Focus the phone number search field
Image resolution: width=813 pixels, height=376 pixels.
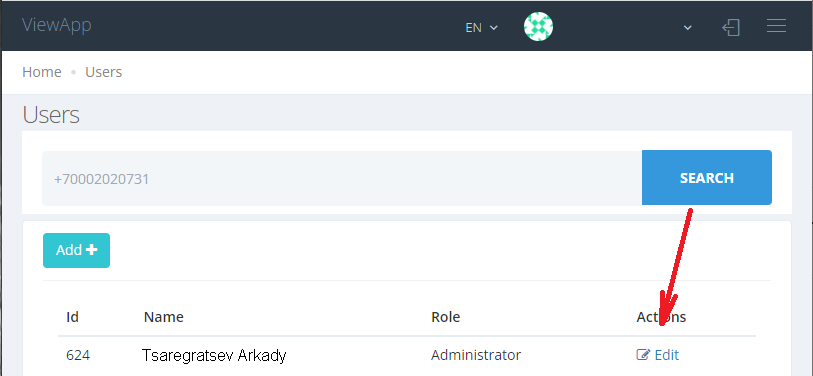(x=342, y=178)
